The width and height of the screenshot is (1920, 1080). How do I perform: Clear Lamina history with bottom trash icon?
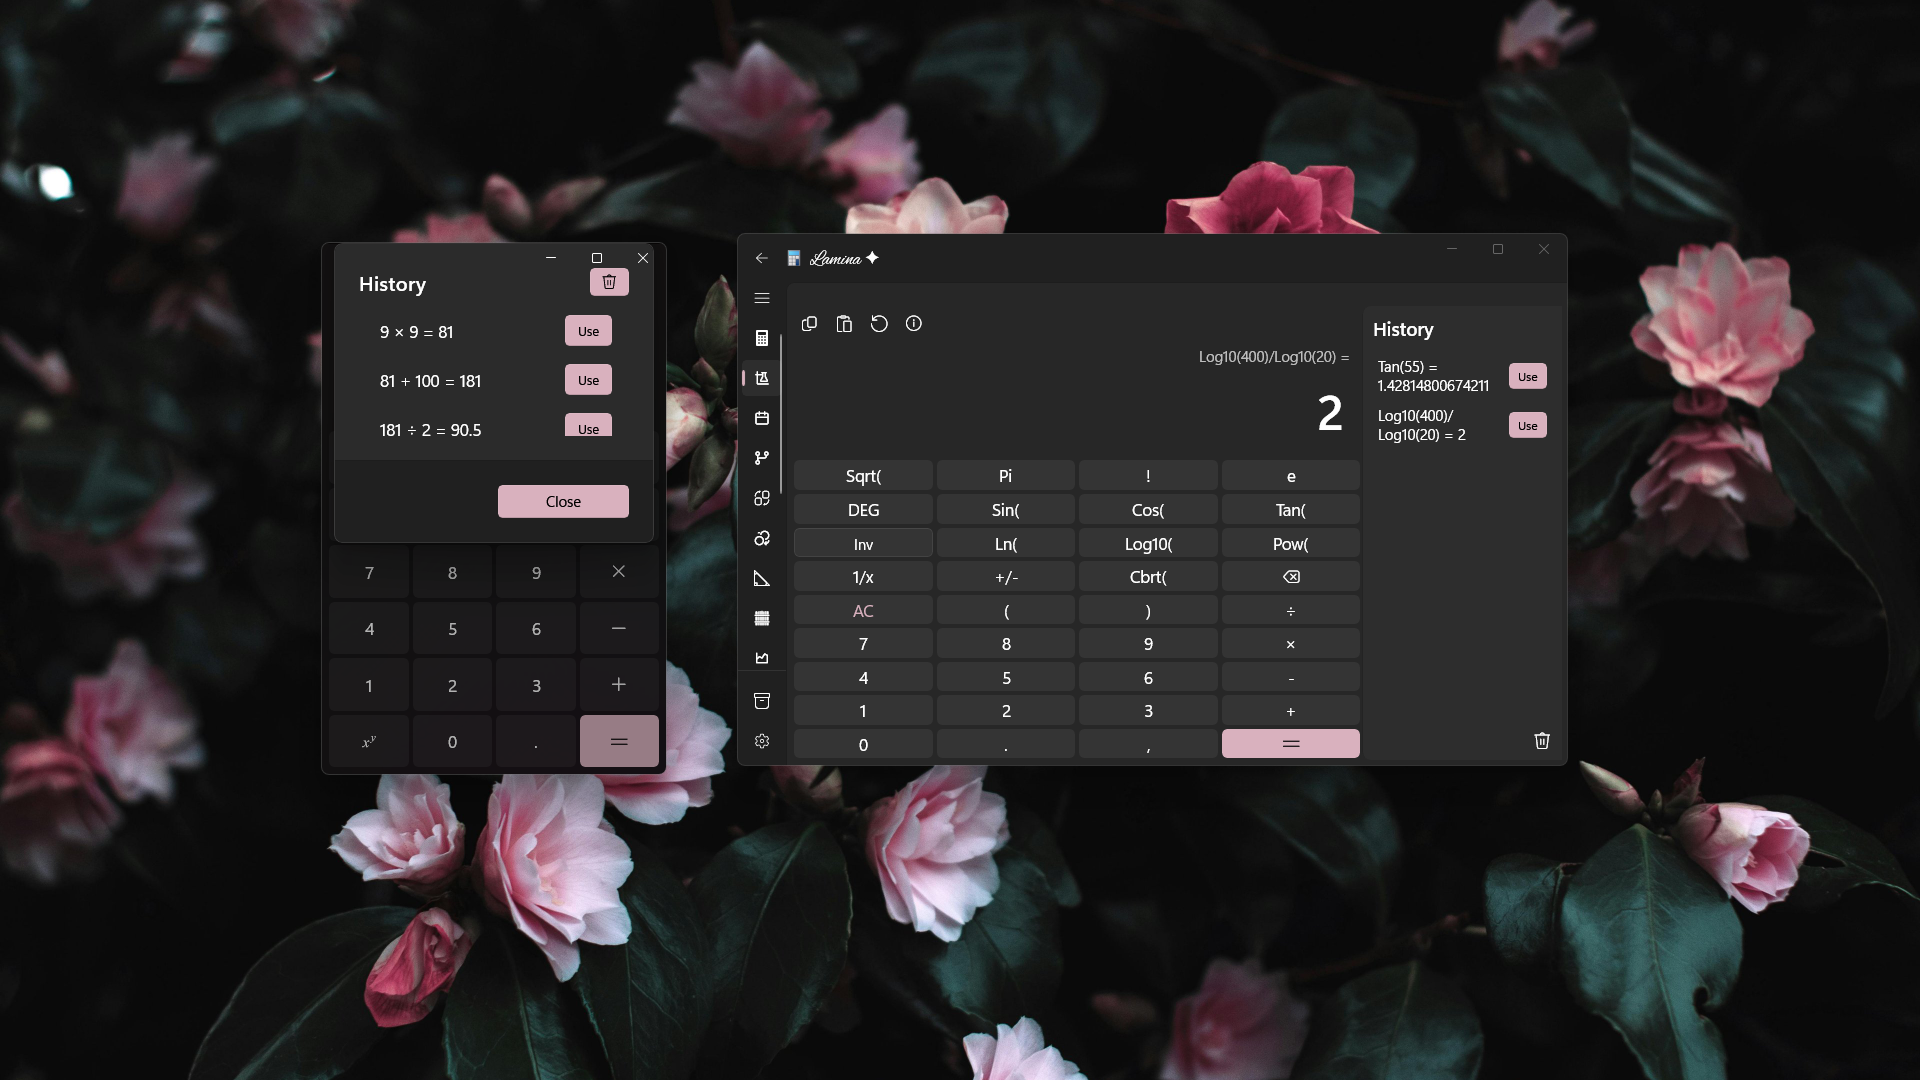coord(1542,740)
